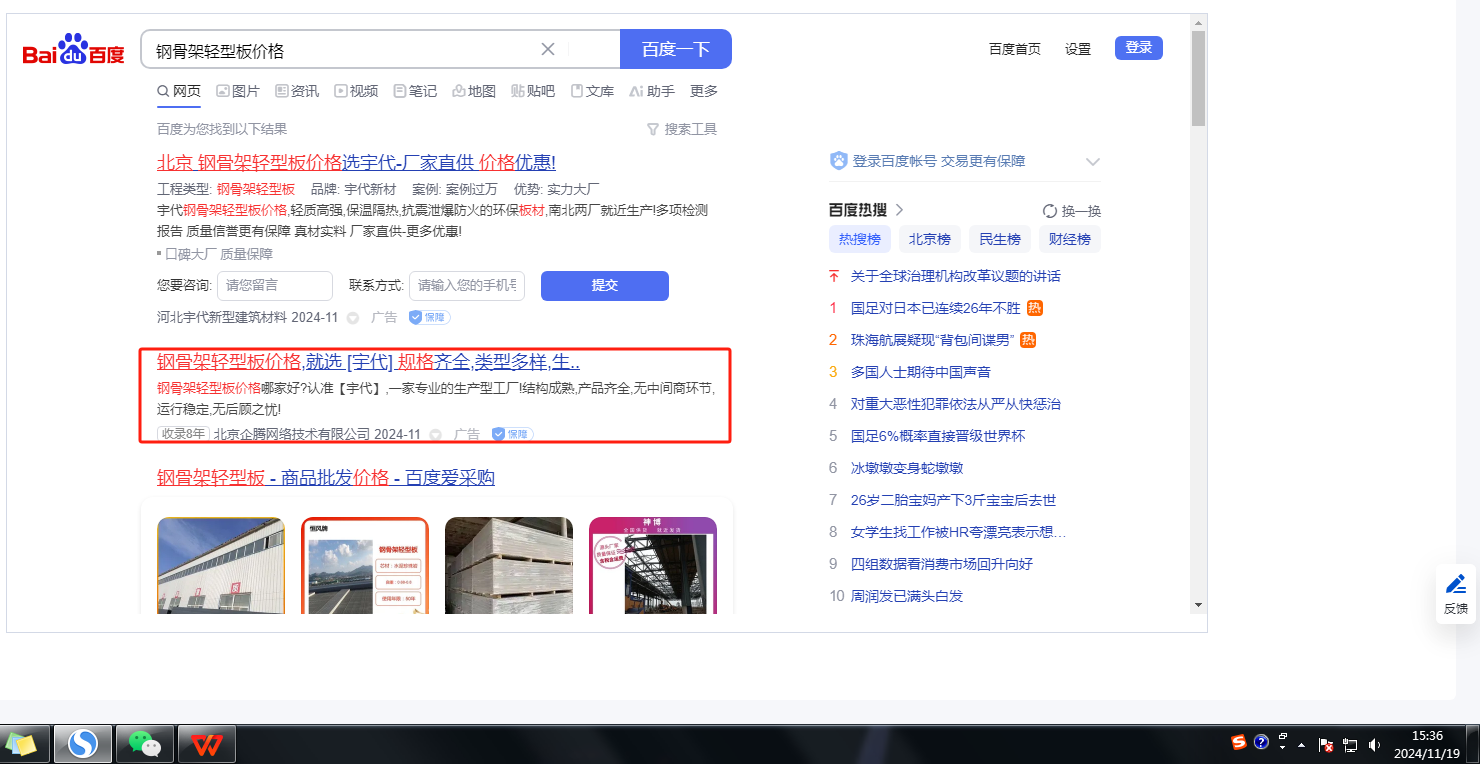Show hidden system tray icons

click(x=1301, y=745)
